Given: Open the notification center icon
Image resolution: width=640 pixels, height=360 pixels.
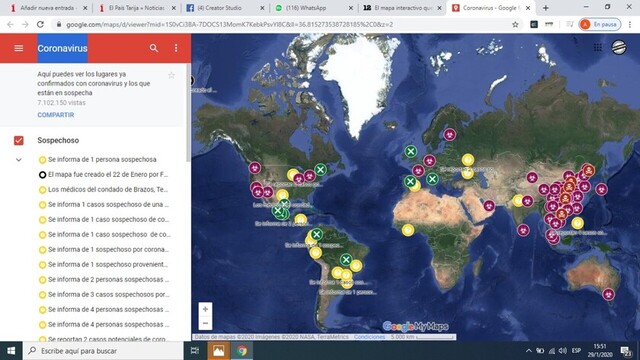Looking at the screenshot, I should 626,351.
